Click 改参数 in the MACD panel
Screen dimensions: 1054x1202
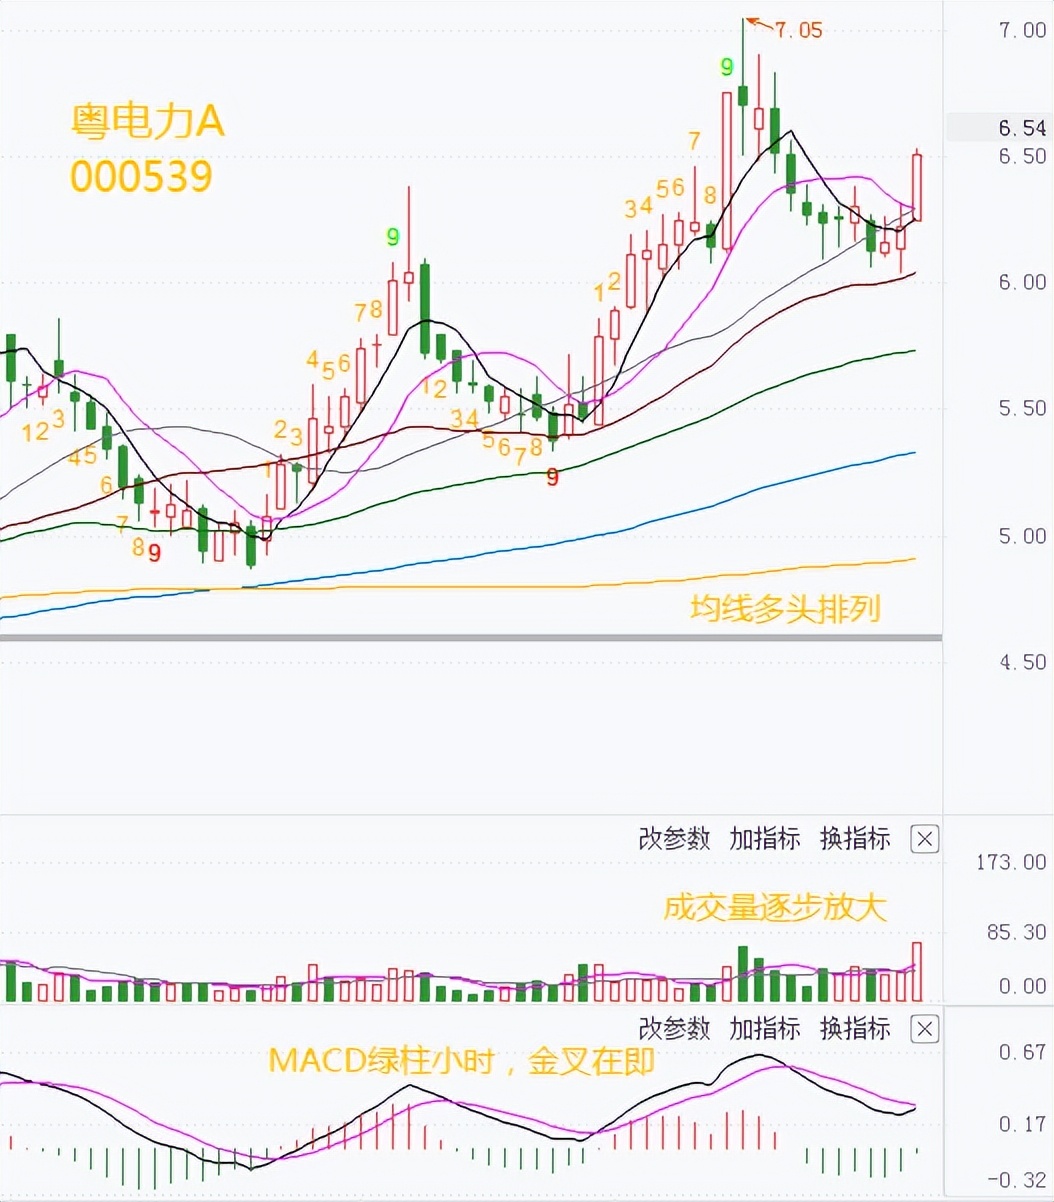tap(674, 1029)
